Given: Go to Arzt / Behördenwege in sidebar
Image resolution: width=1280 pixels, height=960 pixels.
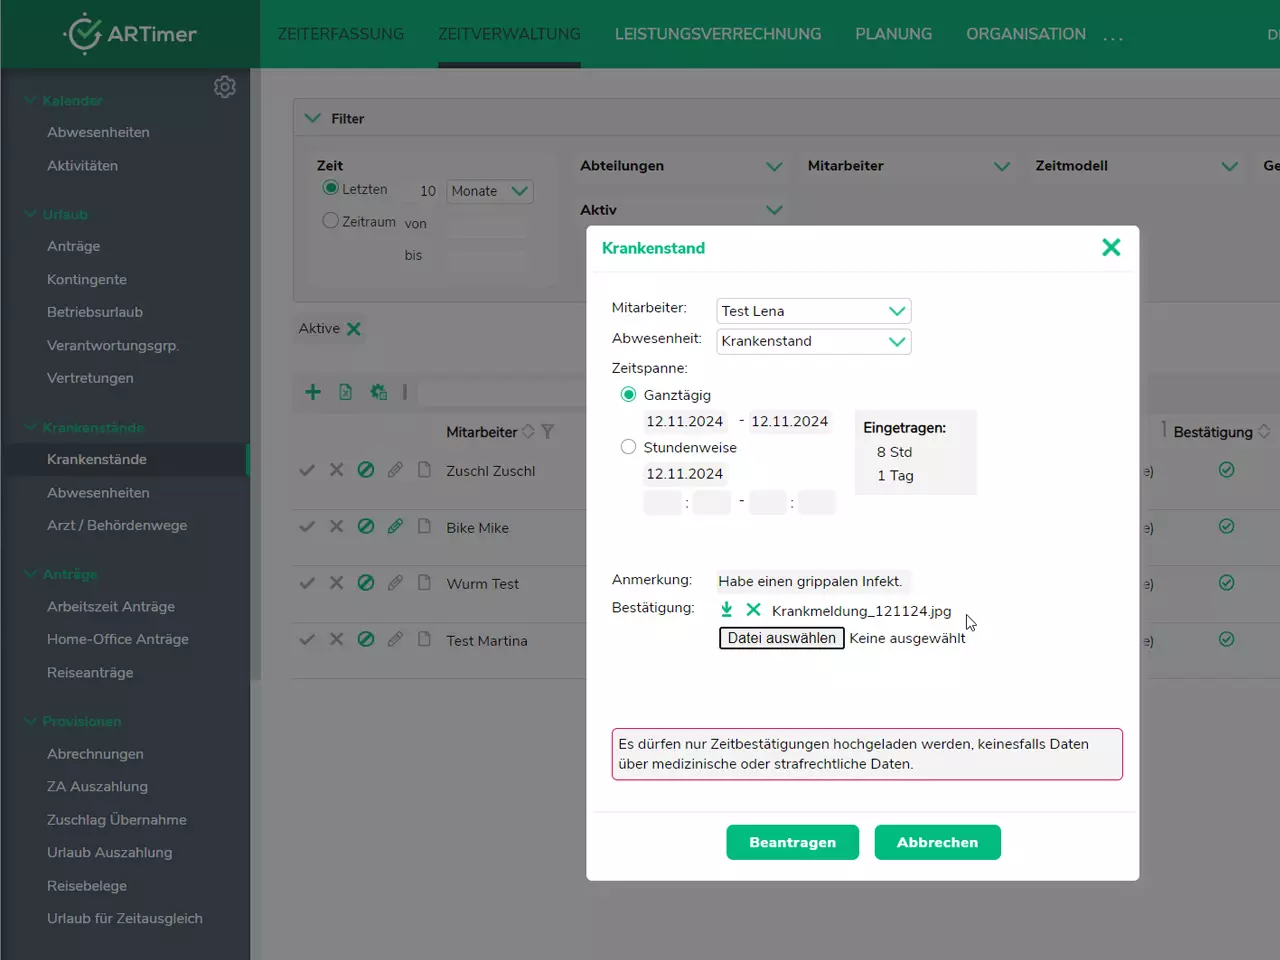Looking at the screenshot, I should [x=117, y=525].
